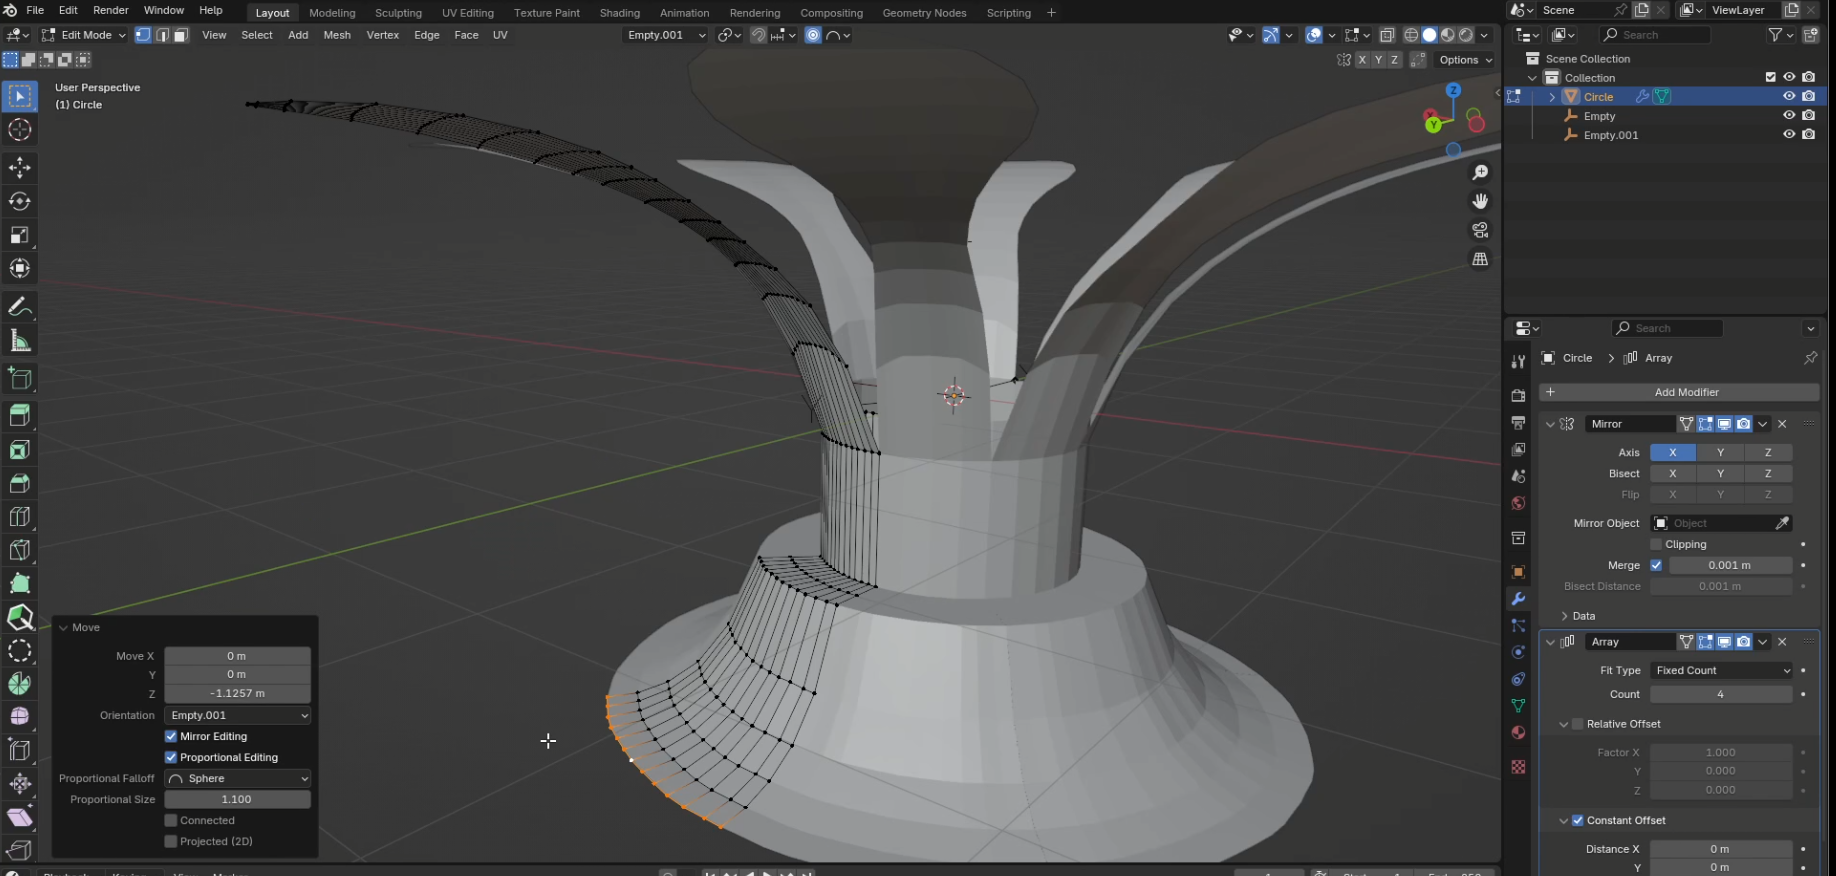
Task: Open transform orientation Empty.001 dropdown in header
Action: click(x=666, y=35)
